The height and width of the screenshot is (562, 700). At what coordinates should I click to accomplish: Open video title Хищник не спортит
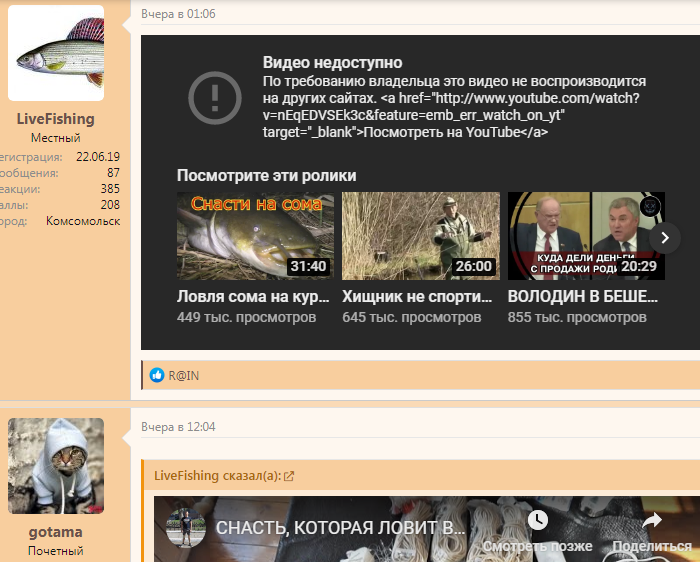pyautogui.click(x=418, y=296)
